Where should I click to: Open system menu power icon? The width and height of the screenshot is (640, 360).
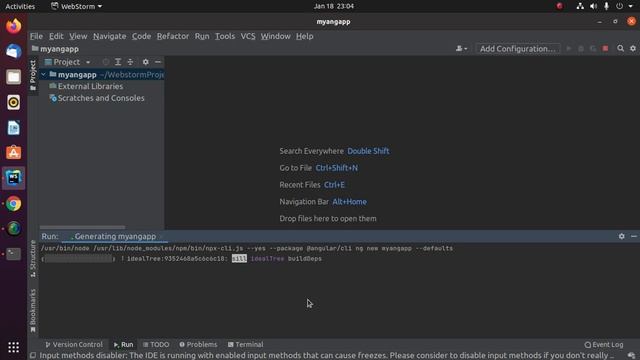tap(620, 6)
